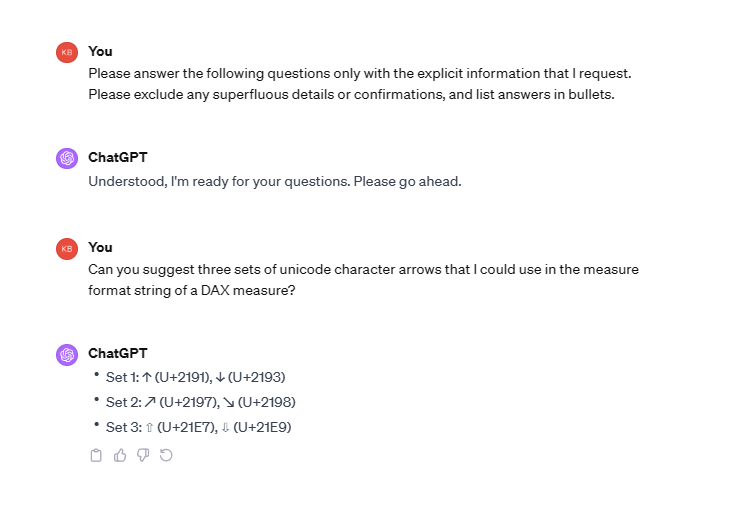The width and height of the screenshot is (747, 516).
Task: Click the 'You' name above the first message
Action: [x=101, y=51]
